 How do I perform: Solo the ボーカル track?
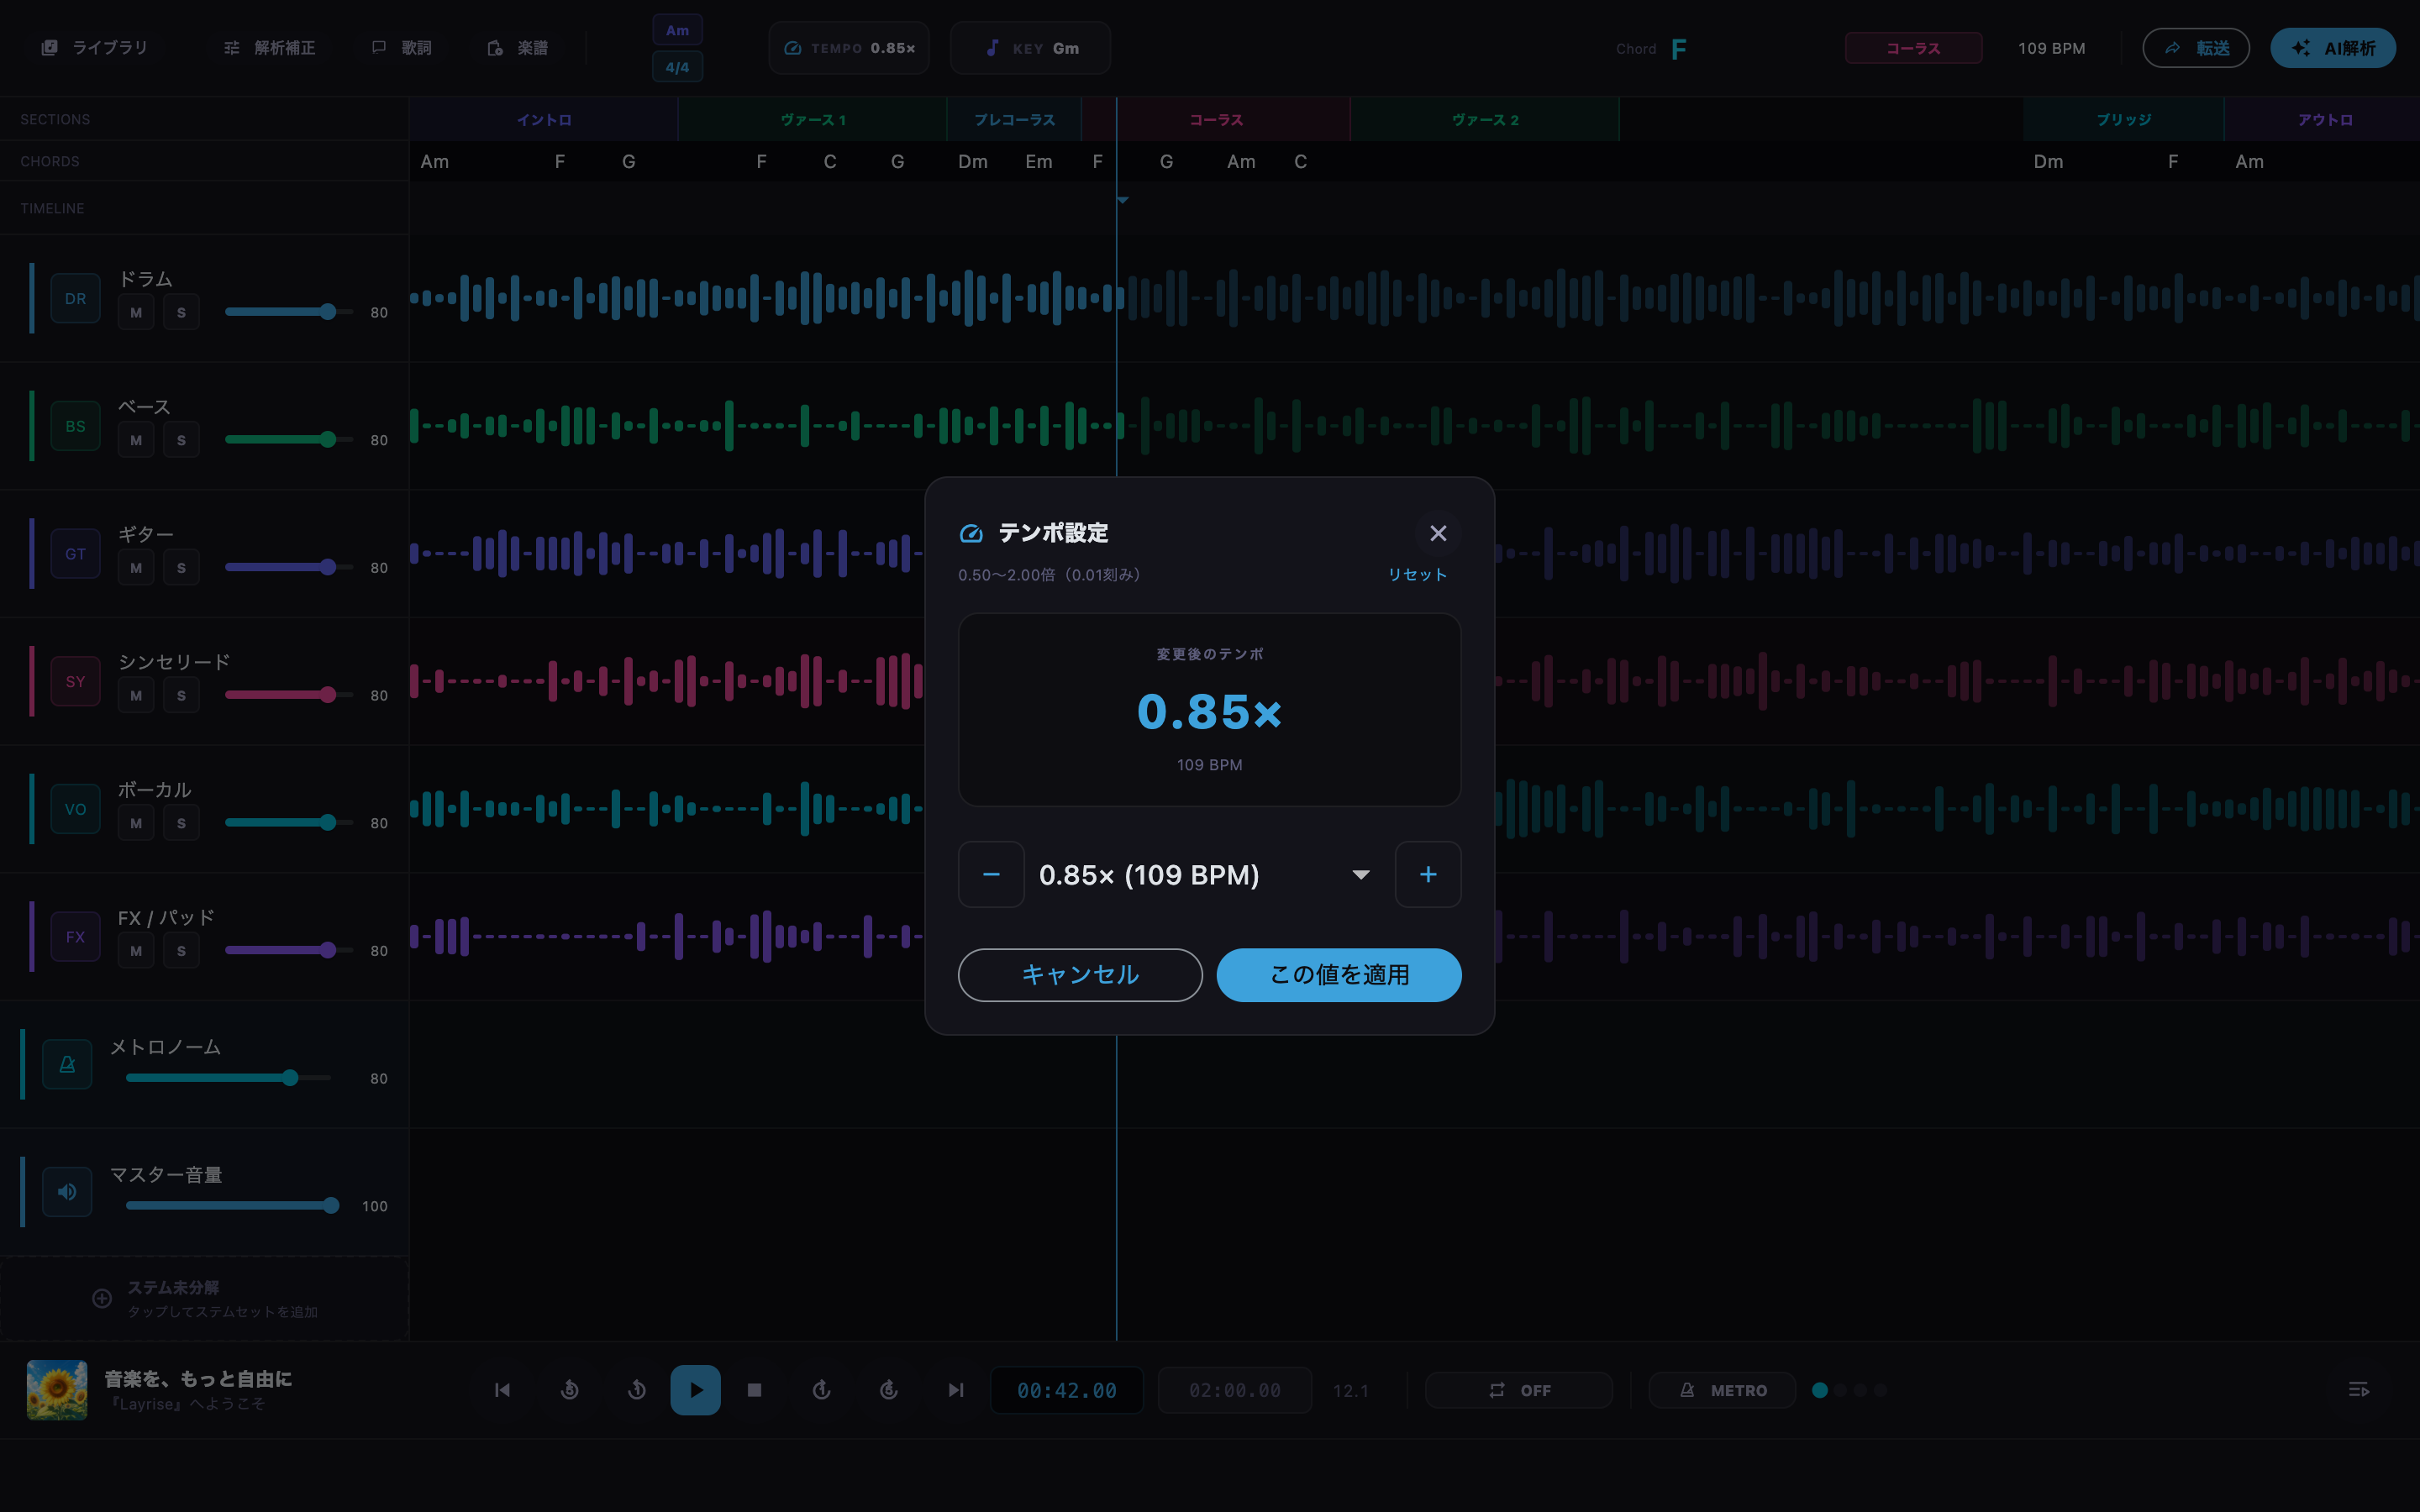click(x=181, y=823)
